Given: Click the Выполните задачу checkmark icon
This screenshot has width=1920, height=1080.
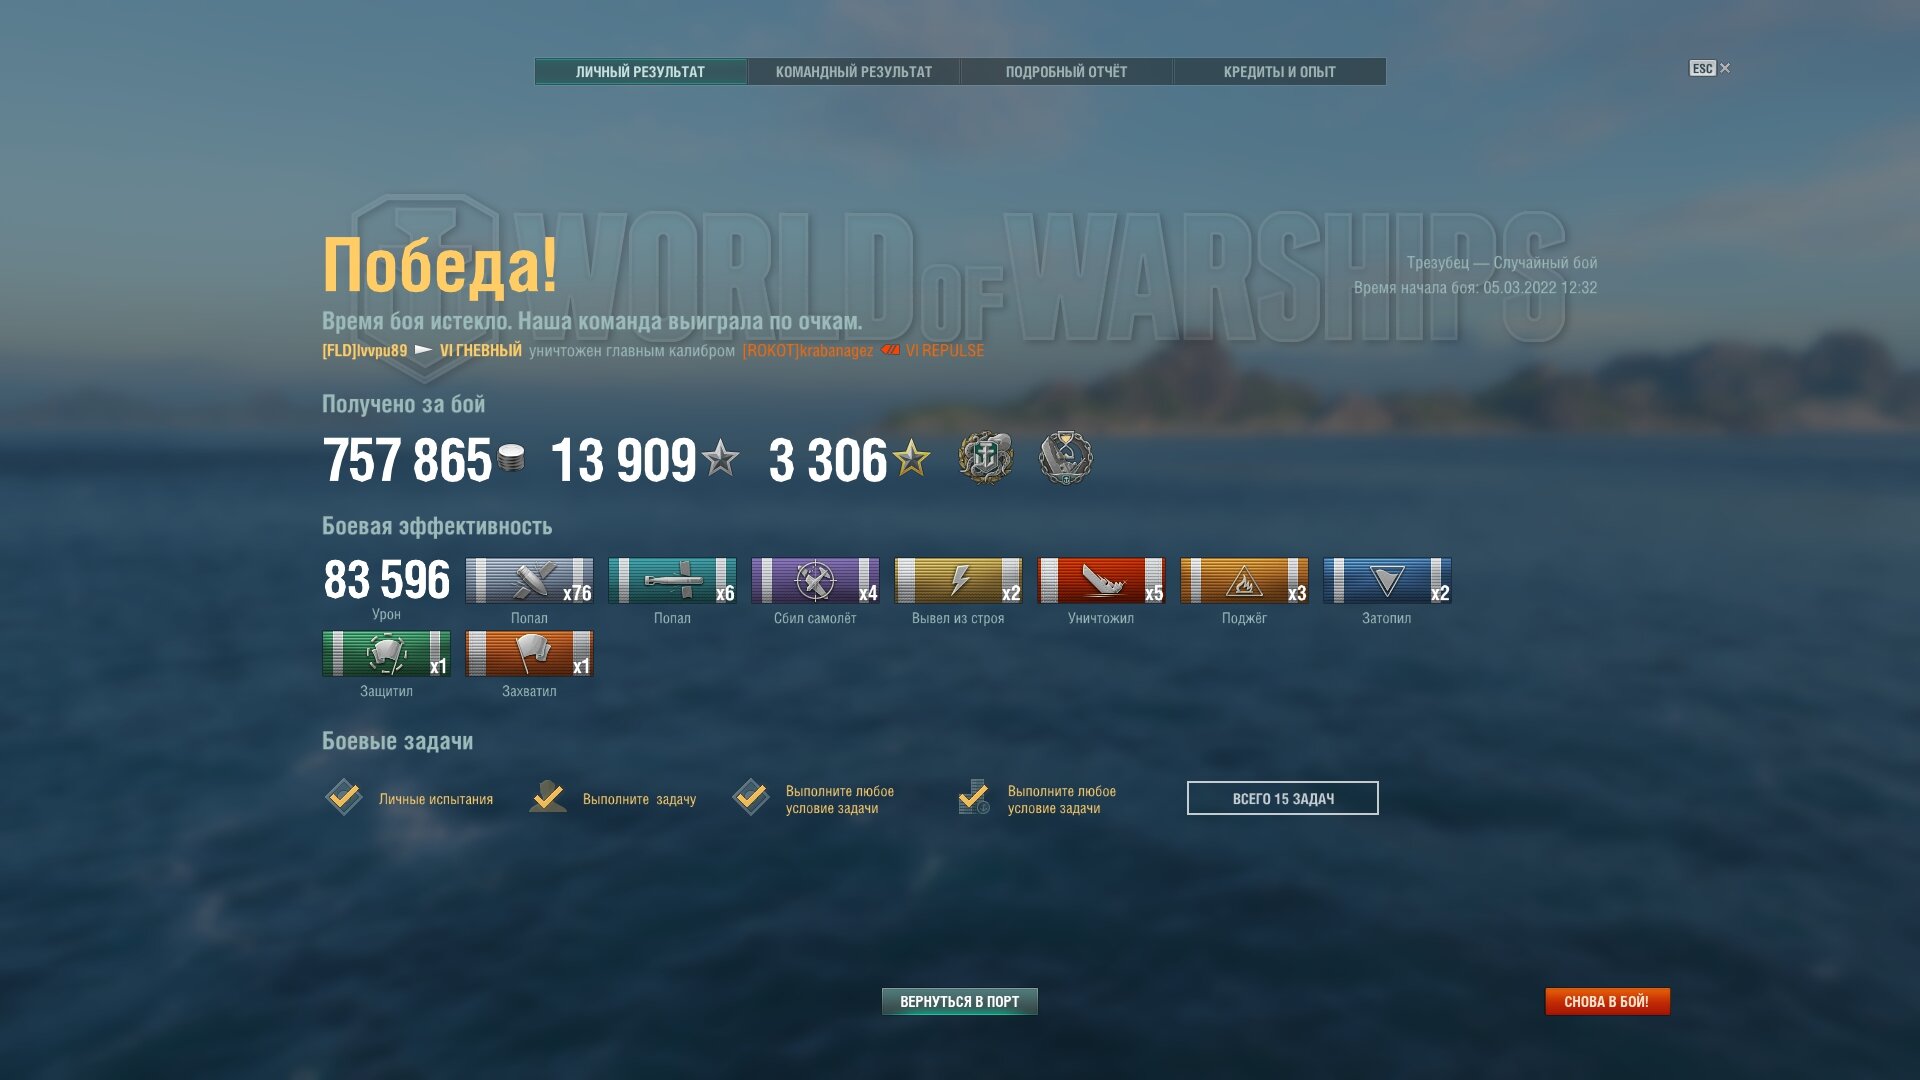Looking at the screenshot, I should [548, 797].
